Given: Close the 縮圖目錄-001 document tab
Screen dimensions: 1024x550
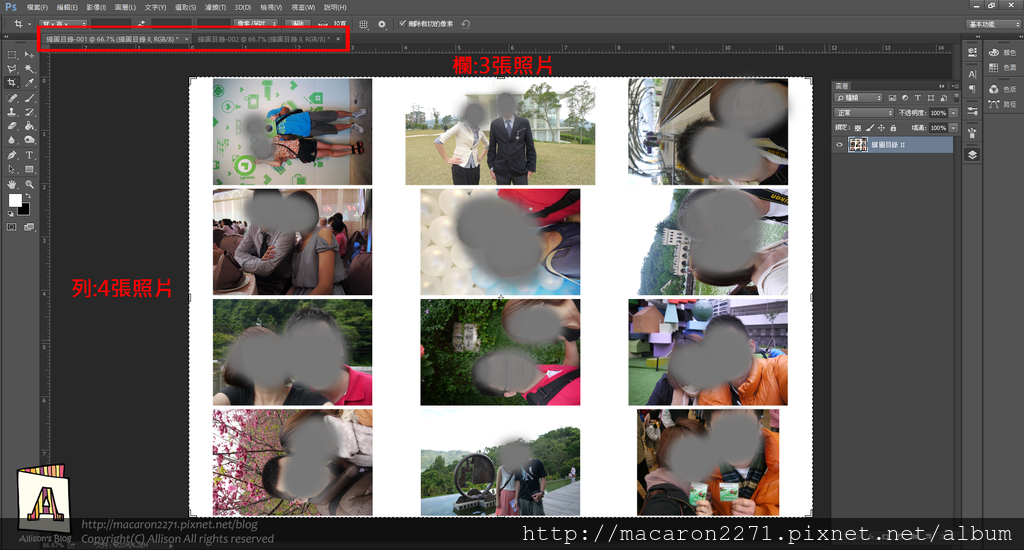Looking at the screenshot, I should coord(187,39).
